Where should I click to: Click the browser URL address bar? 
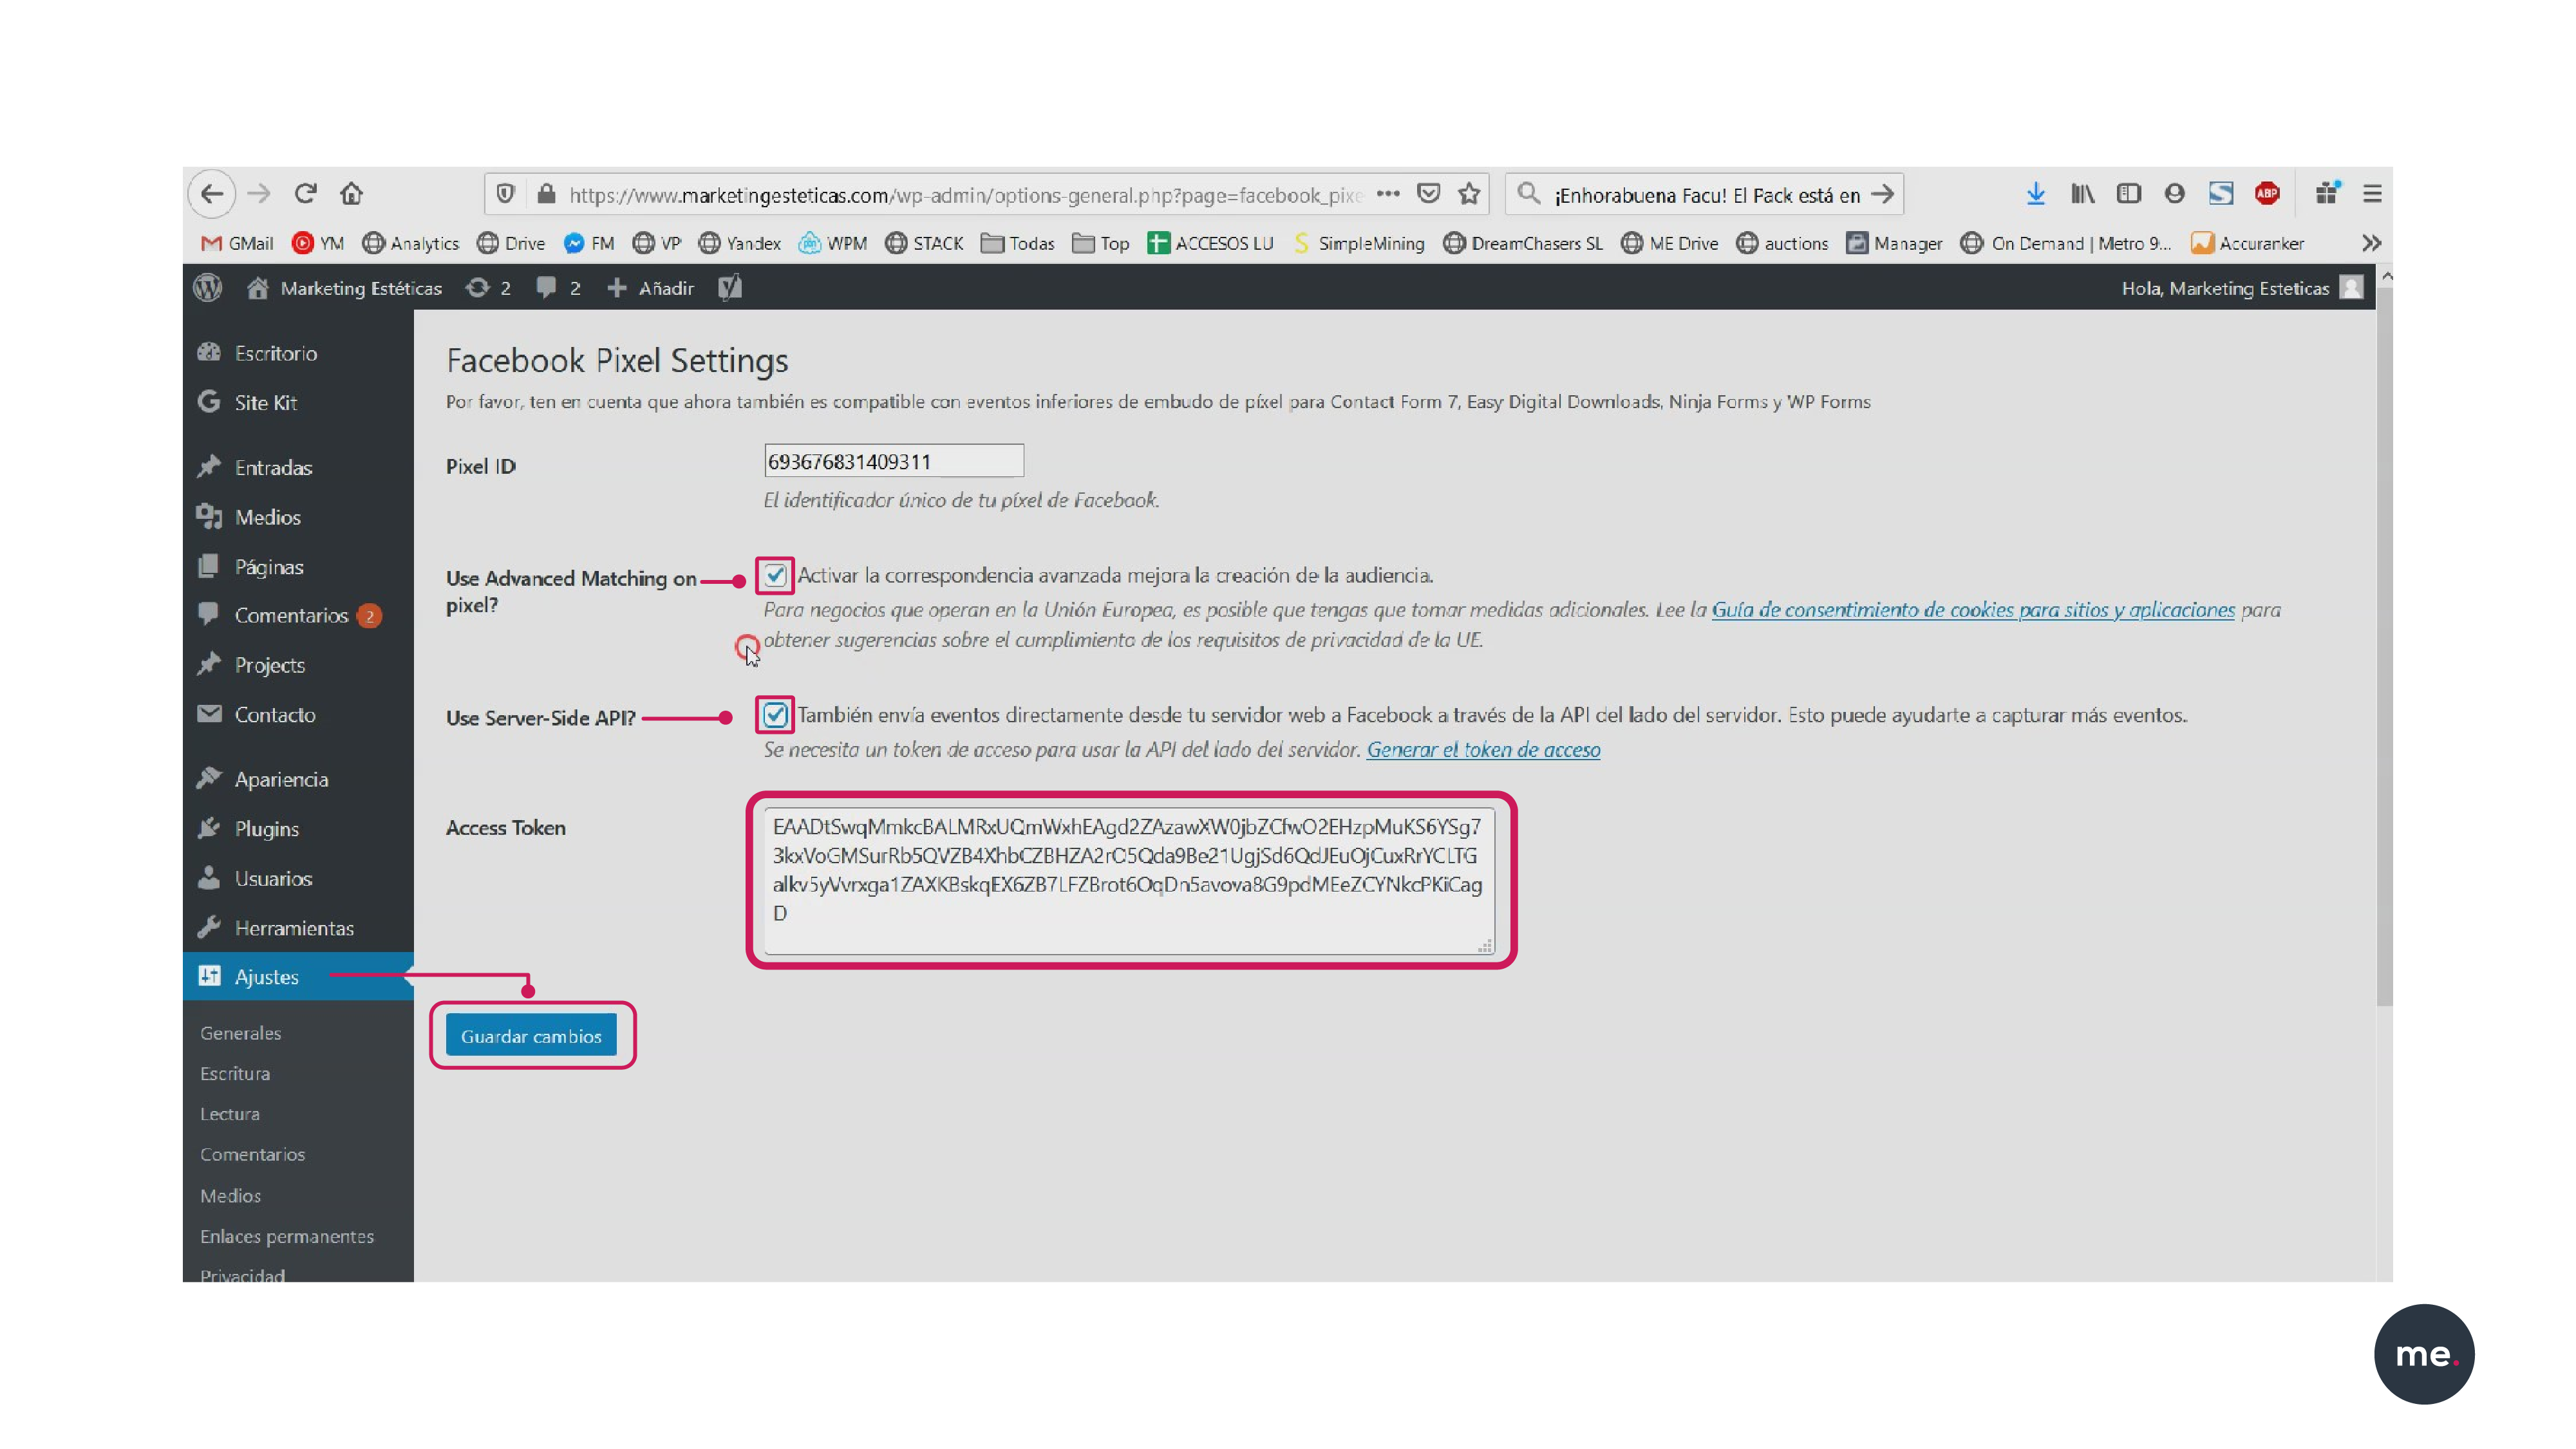[965, 195]
